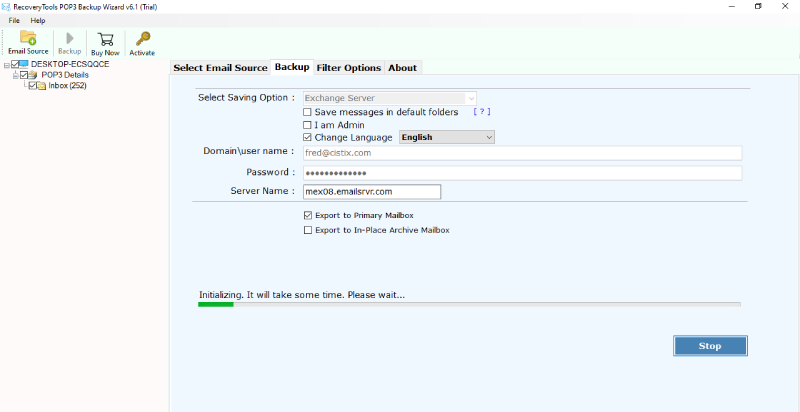Image resolution: width=800 pixels, height=412 pixels.
Task: Click the POP3 Details tree node
Action: point(65,75)
